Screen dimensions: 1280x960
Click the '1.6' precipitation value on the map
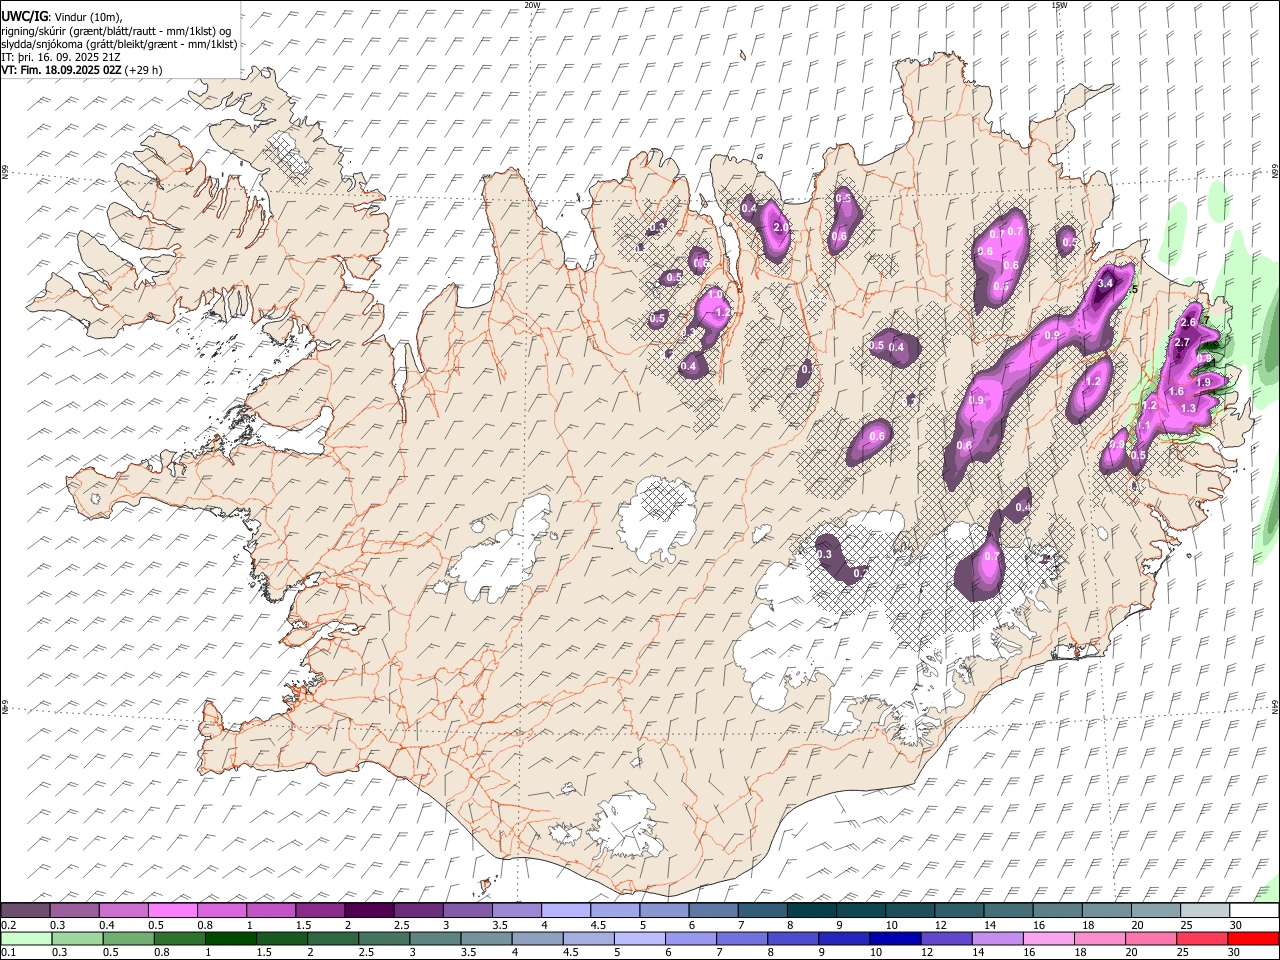point(1176,392)
